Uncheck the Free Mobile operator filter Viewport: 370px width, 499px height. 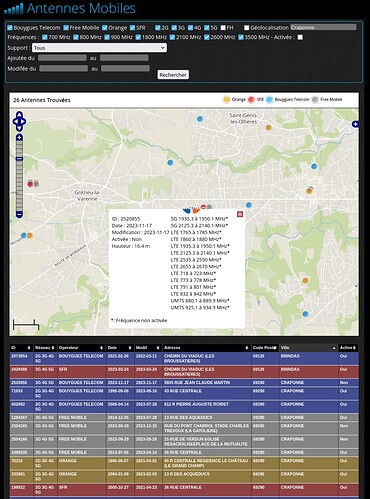(66, 27)
